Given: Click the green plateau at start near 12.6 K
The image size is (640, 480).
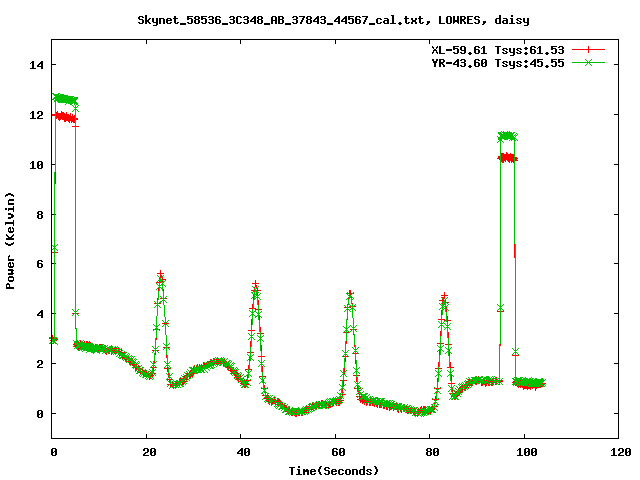Looking at the screenshot, I should coord(65,99).
